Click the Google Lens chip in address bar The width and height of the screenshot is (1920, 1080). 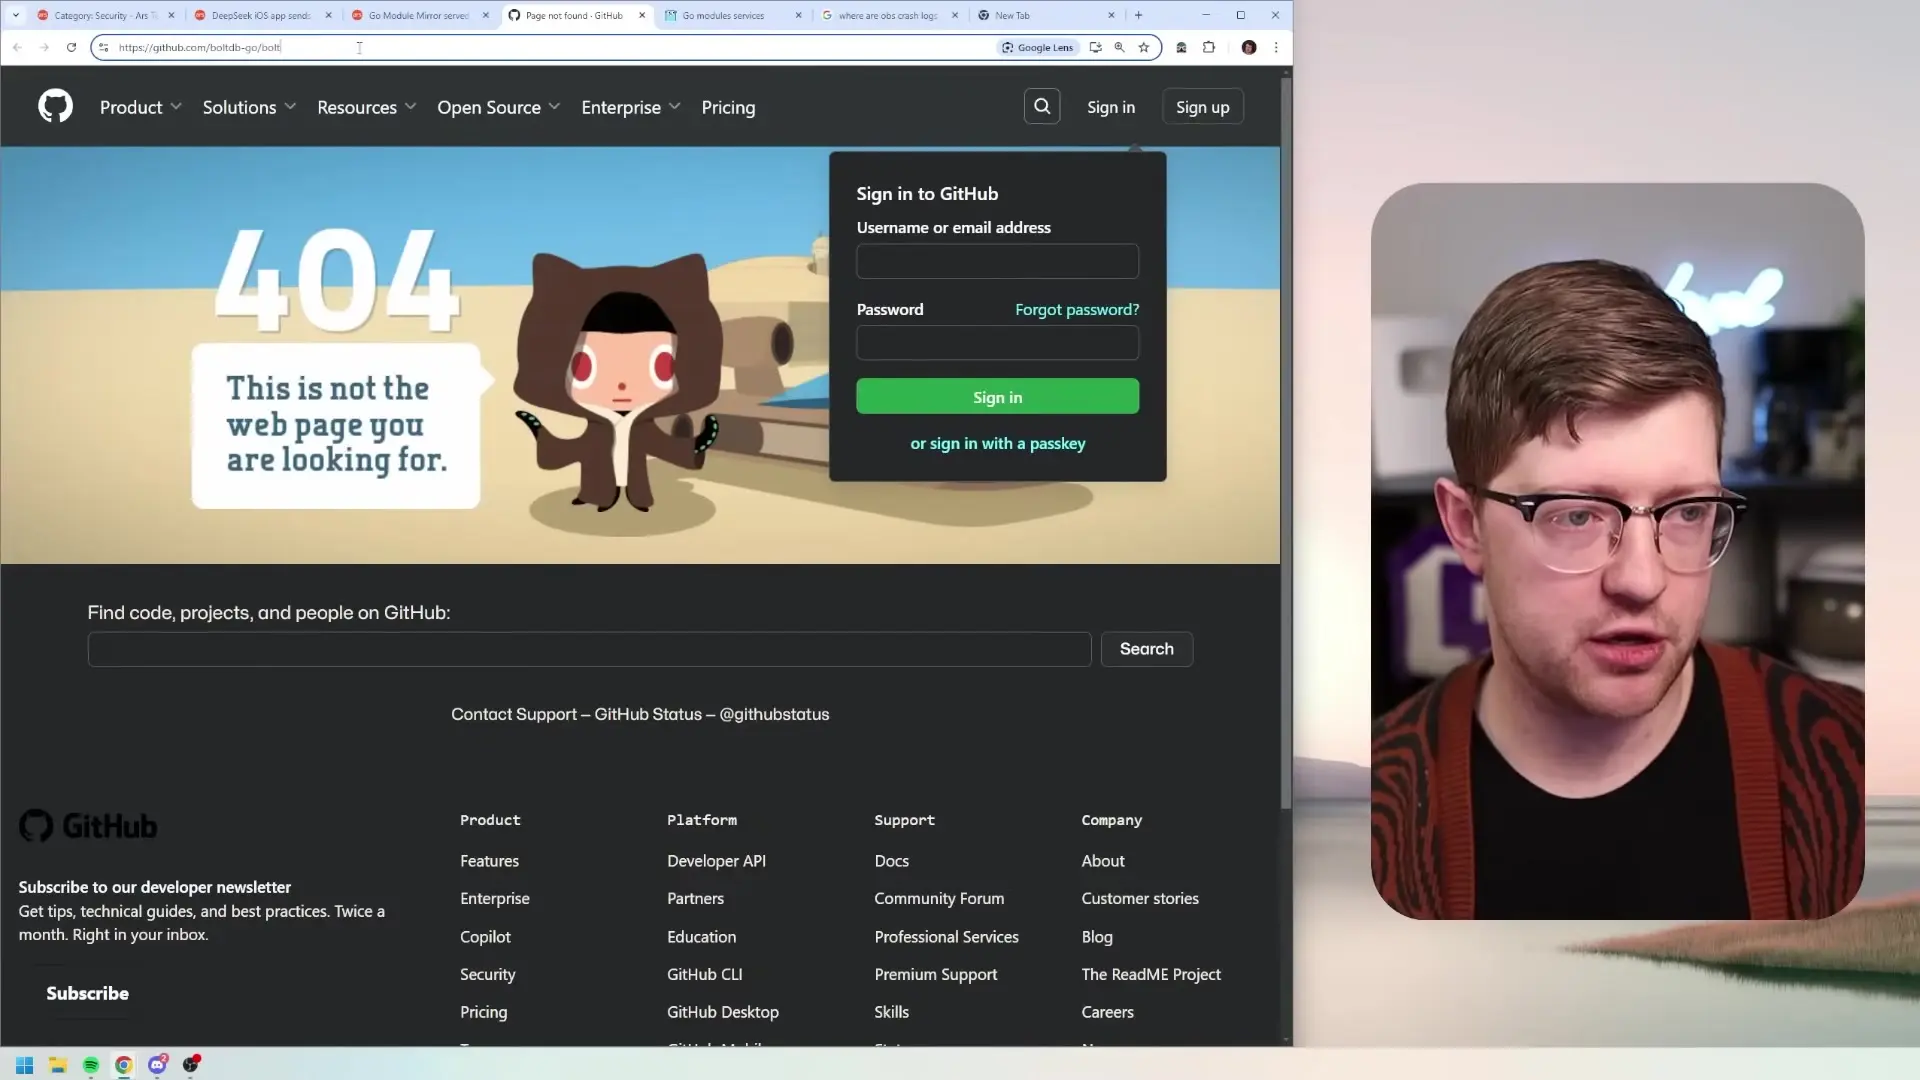[1038, 47]
